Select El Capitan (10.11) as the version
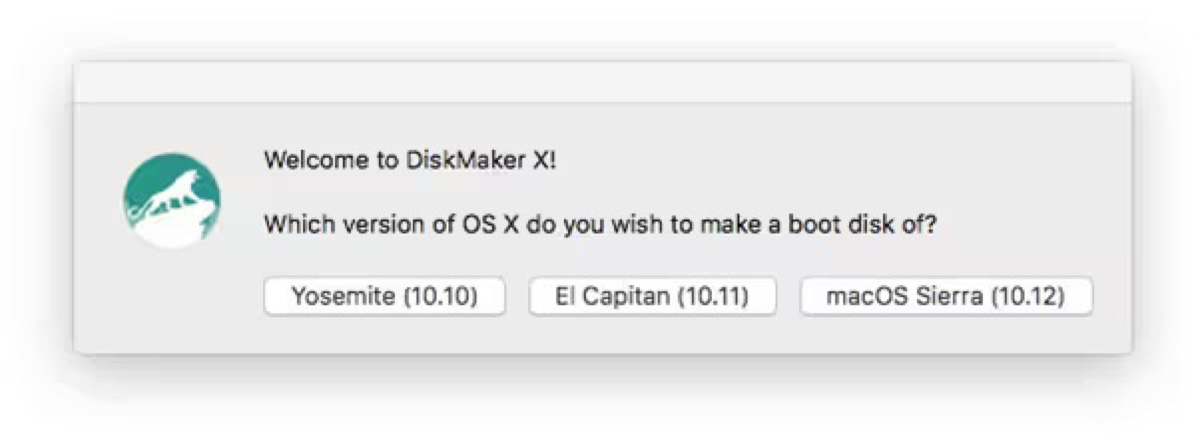The height and width of the screenshot is (441, 1200). [x=652, y=297]
